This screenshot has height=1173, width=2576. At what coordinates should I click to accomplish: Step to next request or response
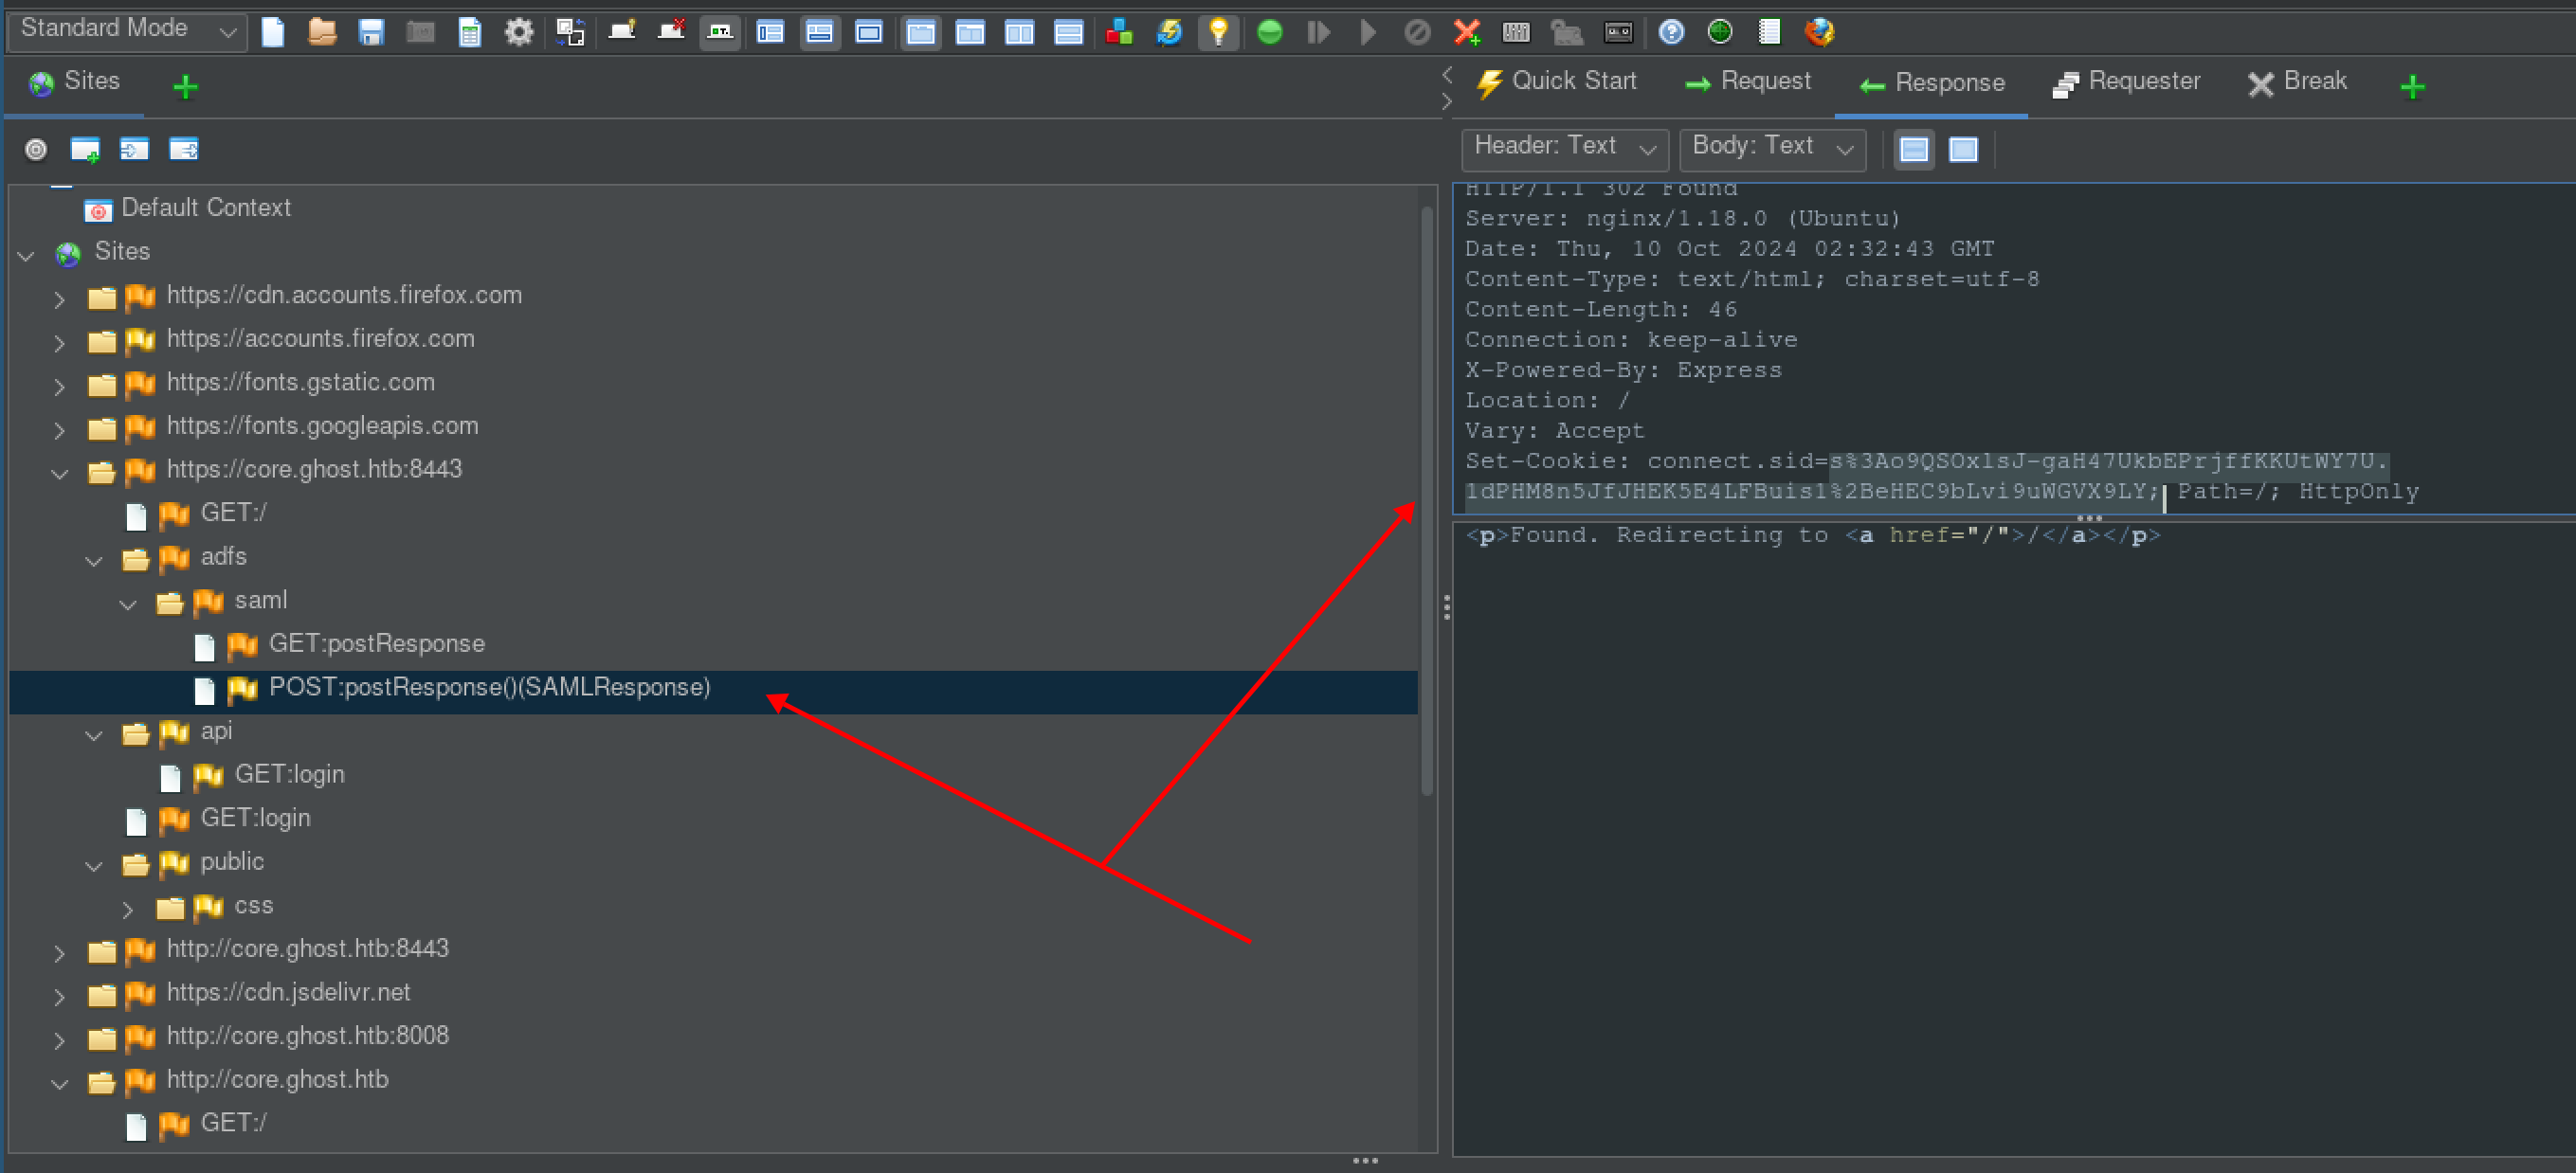click(x=1319, y=33)
